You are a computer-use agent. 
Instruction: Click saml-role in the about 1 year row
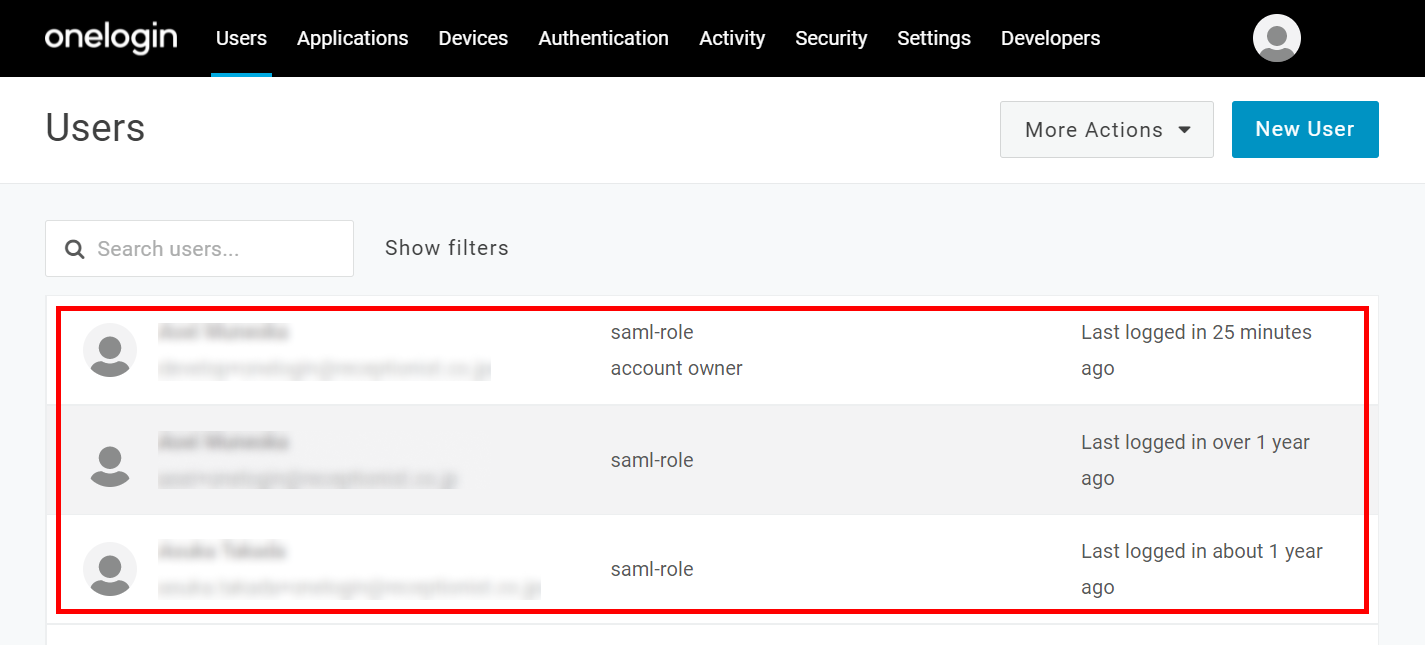click(652, 569)
